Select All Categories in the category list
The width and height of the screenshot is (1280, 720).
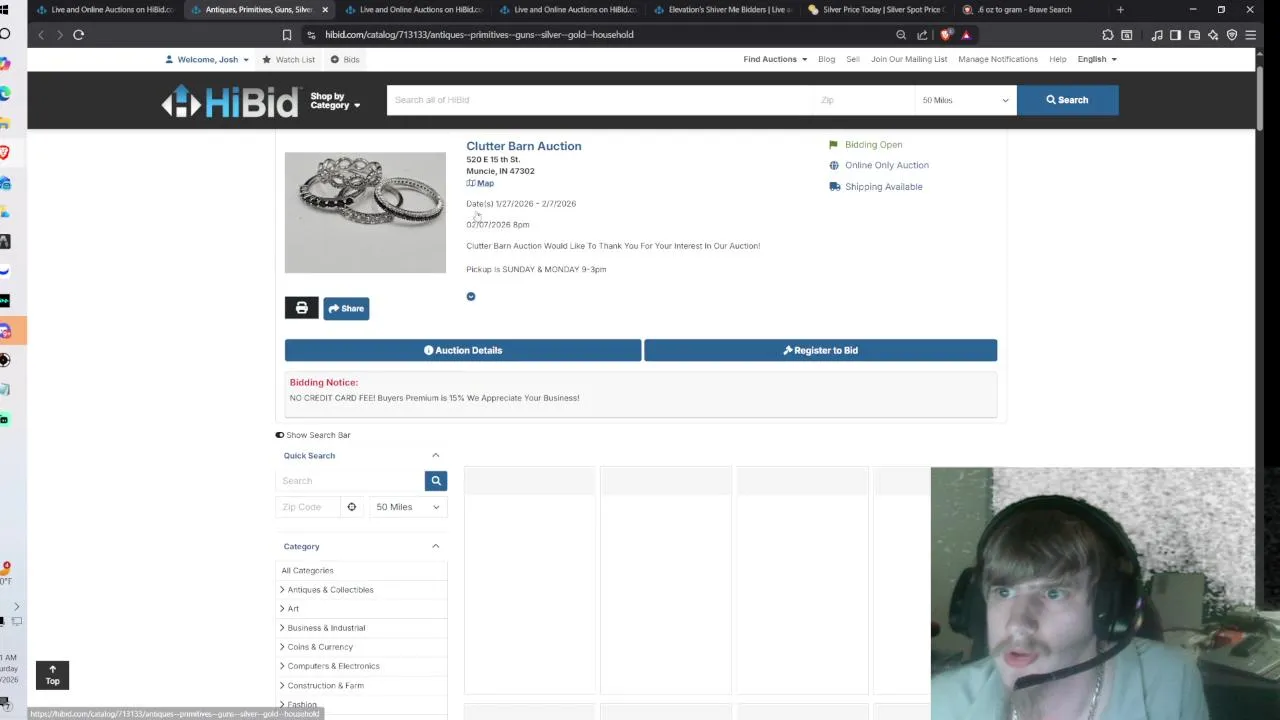click(307, 570)
